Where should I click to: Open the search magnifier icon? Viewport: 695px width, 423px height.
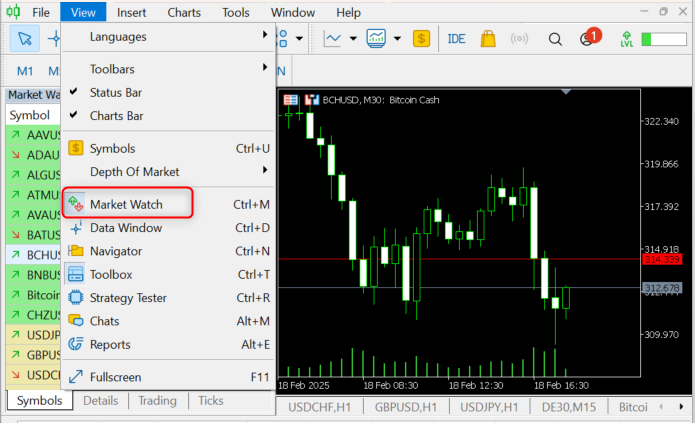[x=555, y=39]
